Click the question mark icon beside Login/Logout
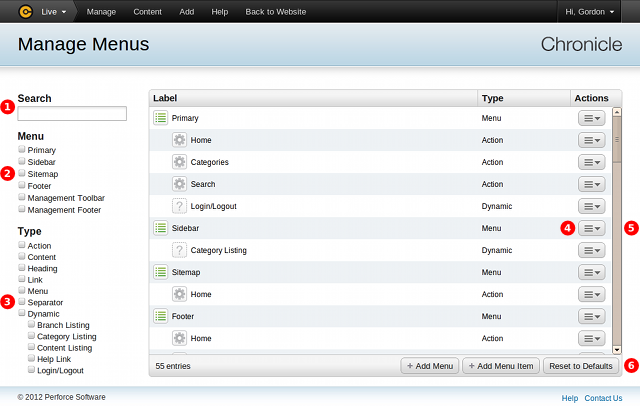Image resolution: width=640 pixels, height=406 pixels. (179, 206)
